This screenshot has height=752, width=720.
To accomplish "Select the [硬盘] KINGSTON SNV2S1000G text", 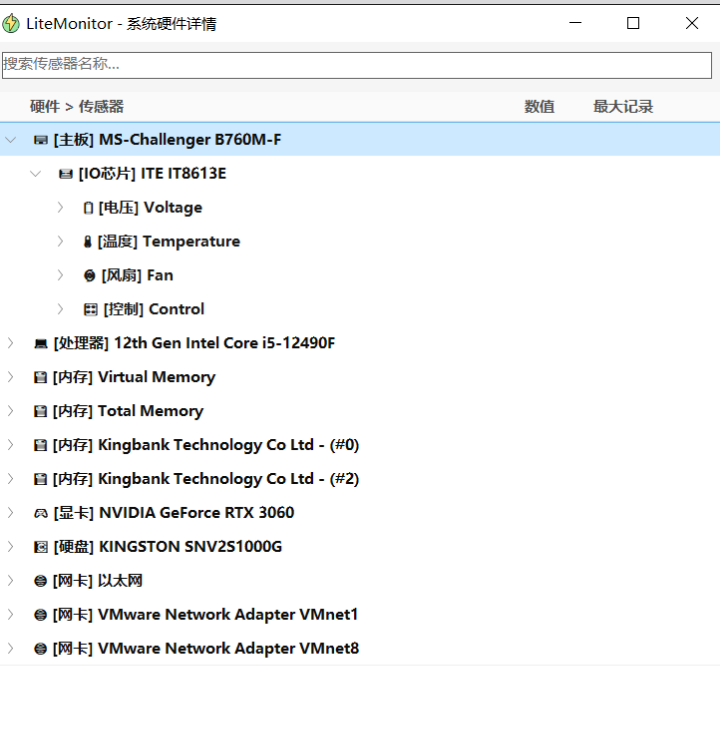I will click(168, 547).
